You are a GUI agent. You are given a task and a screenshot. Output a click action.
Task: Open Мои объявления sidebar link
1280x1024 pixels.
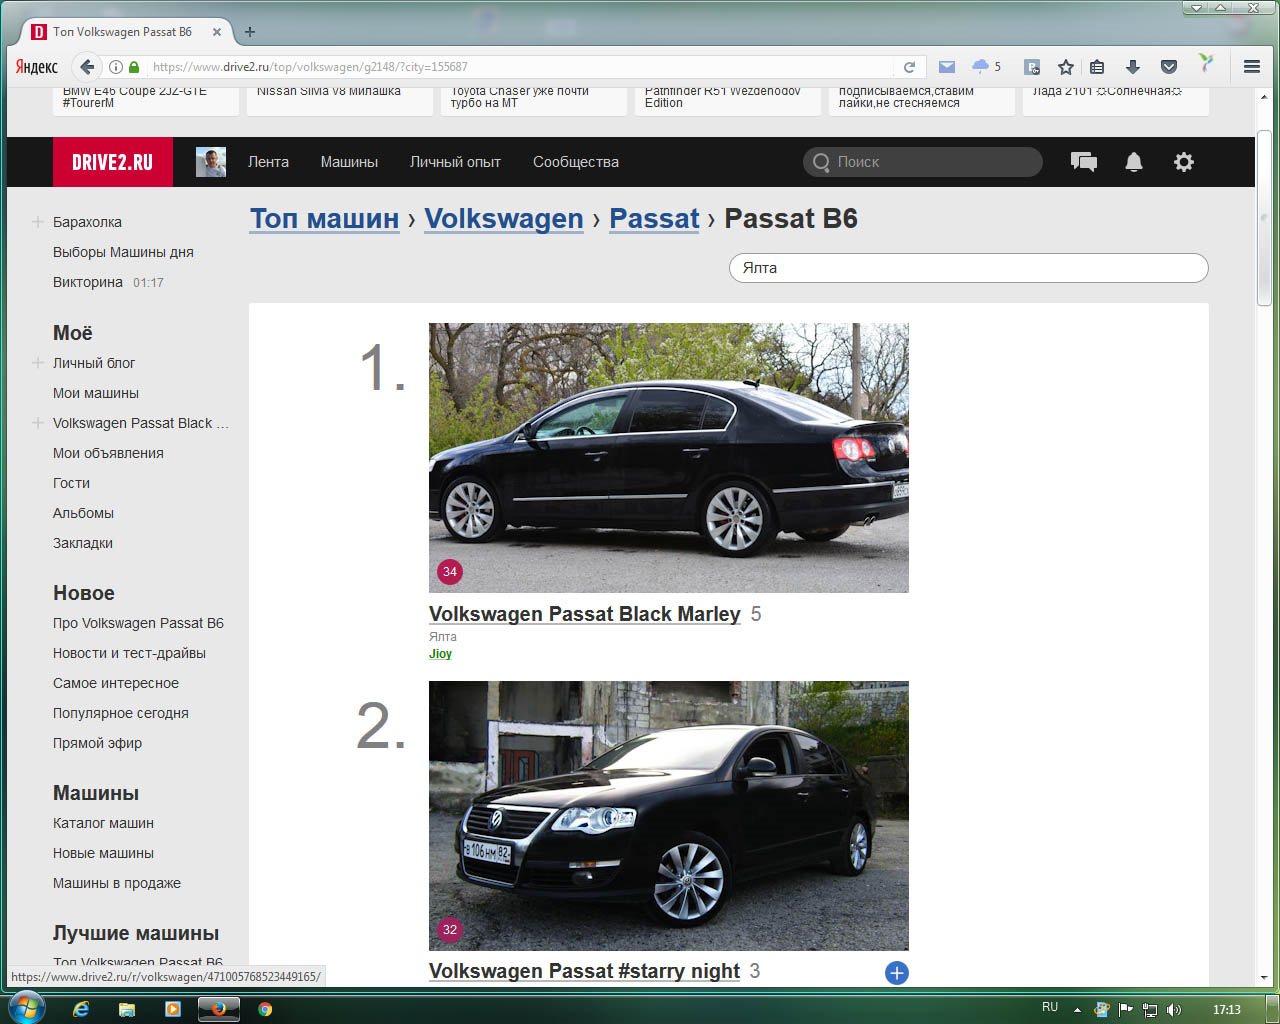[x=108, y=453]
